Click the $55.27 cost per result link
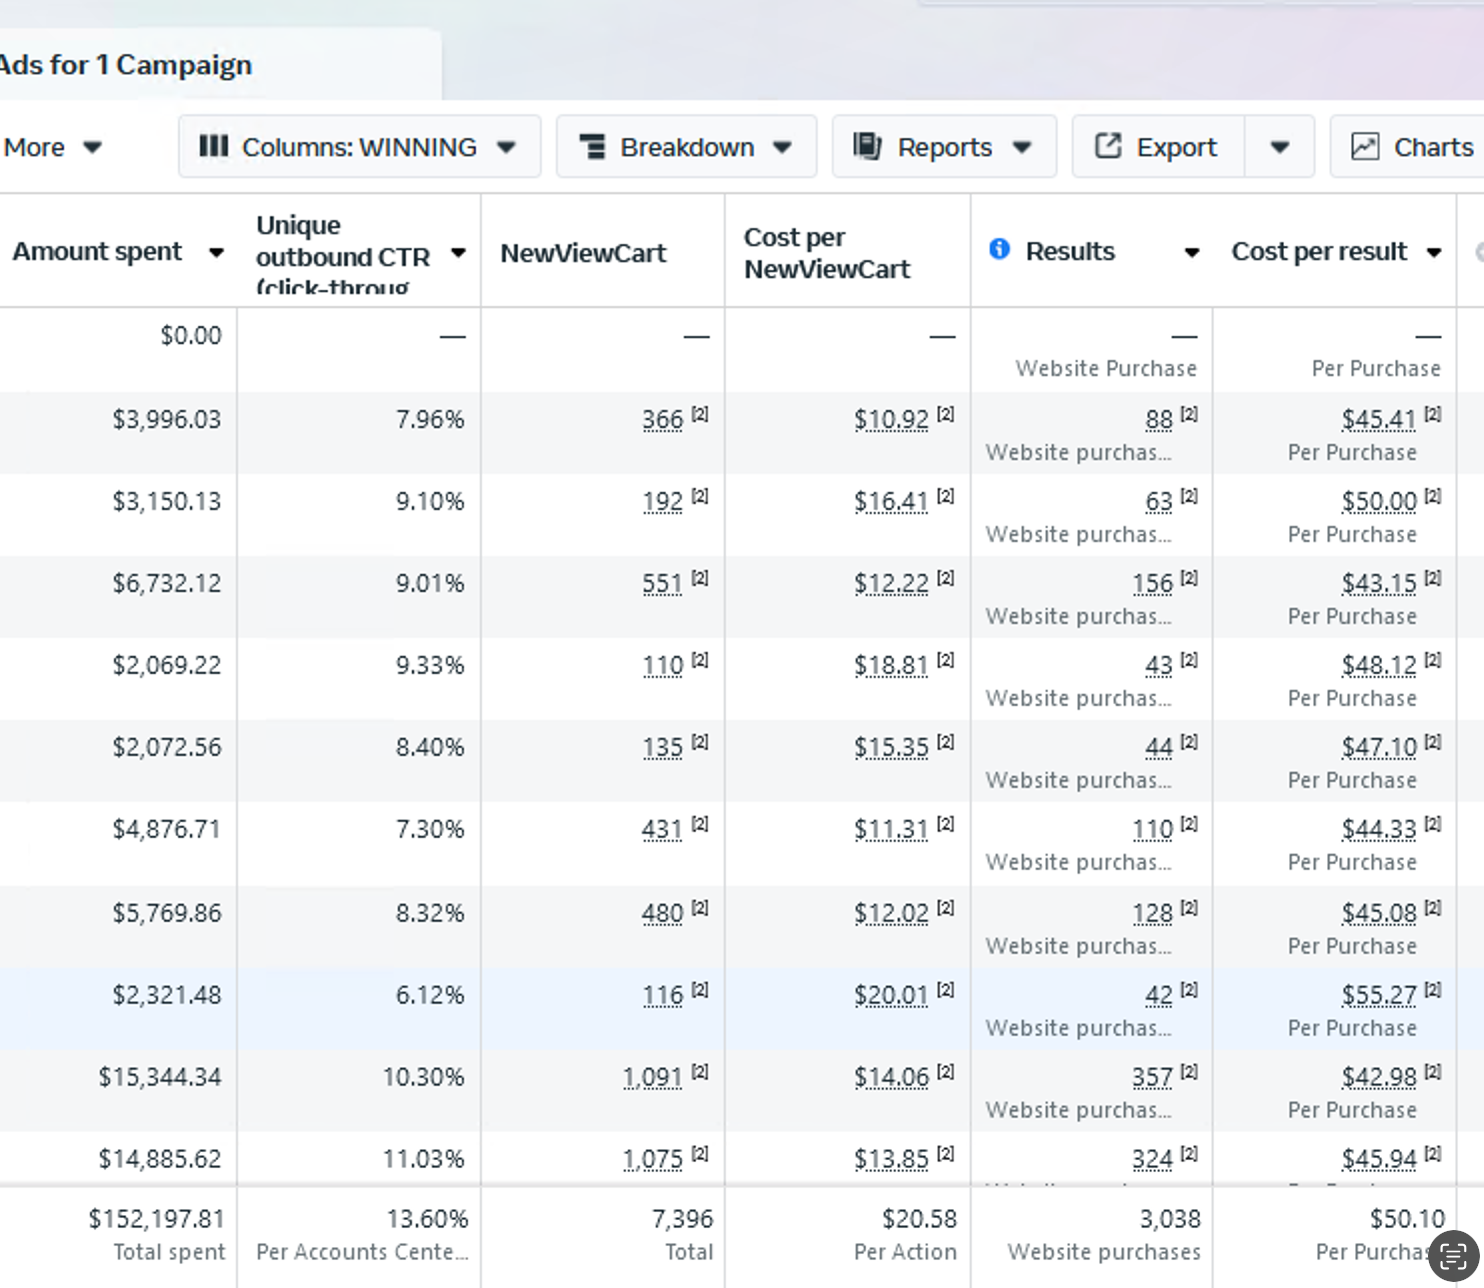 [1379, 995]
